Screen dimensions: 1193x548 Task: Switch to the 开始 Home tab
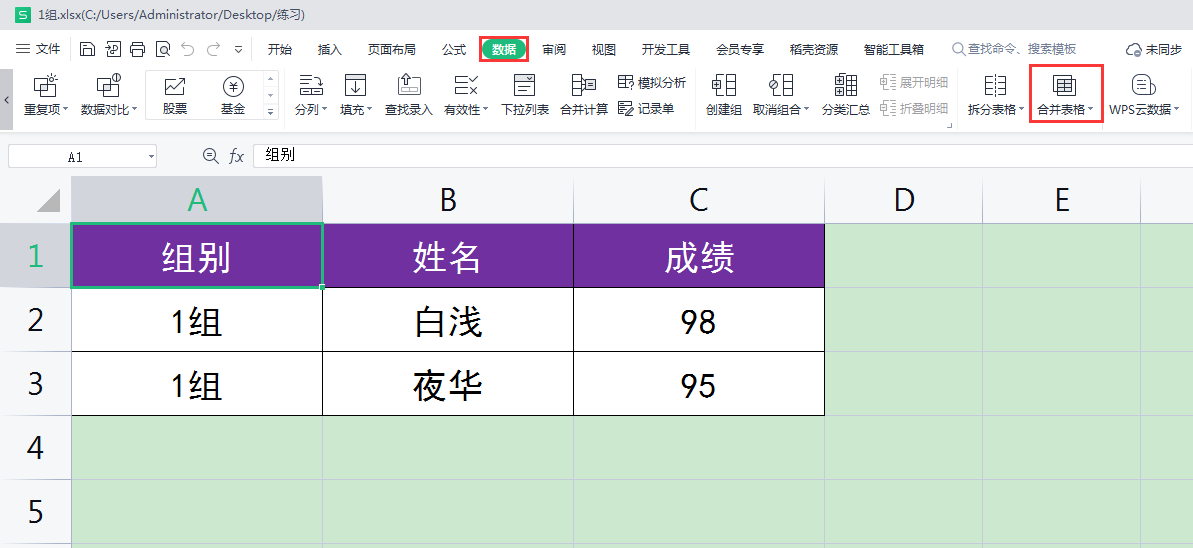pyautogui.click(x=280, y=49)
